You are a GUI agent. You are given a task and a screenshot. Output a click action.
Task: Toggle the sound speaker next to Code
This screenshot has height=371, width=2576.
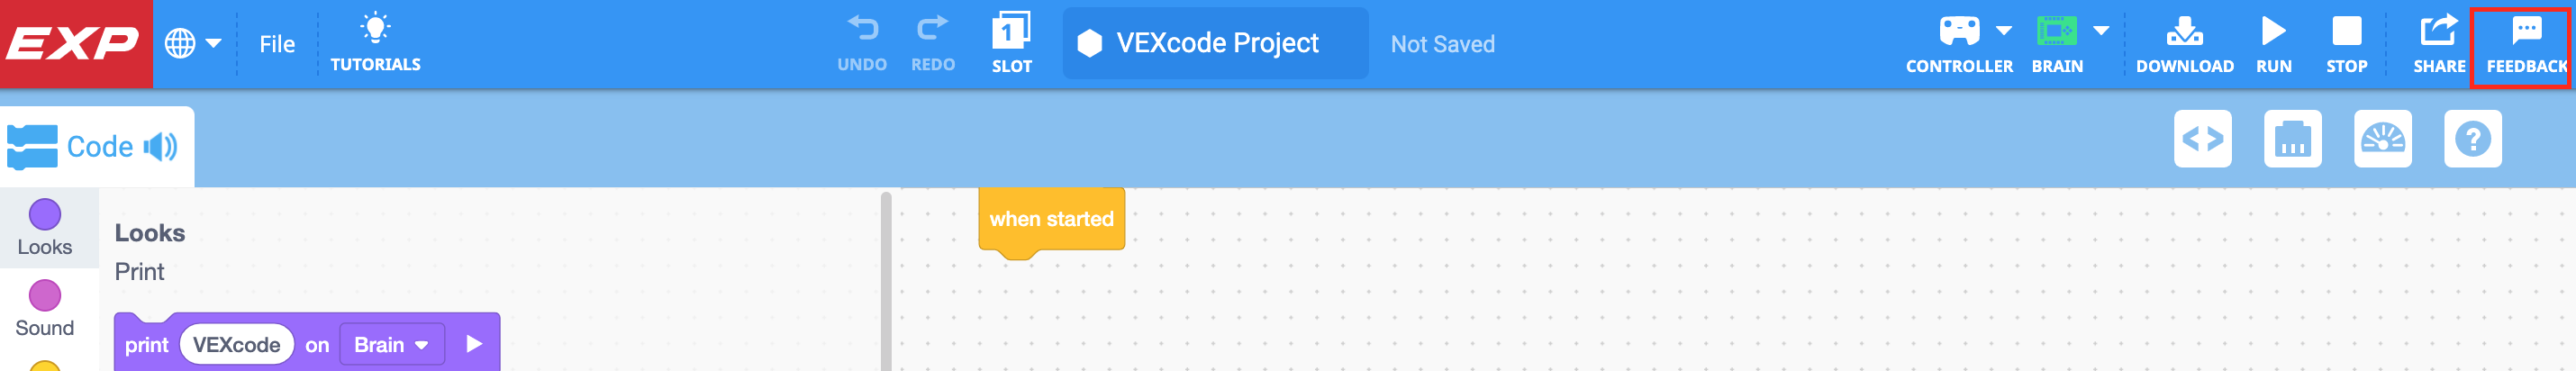tap(160, 147)
